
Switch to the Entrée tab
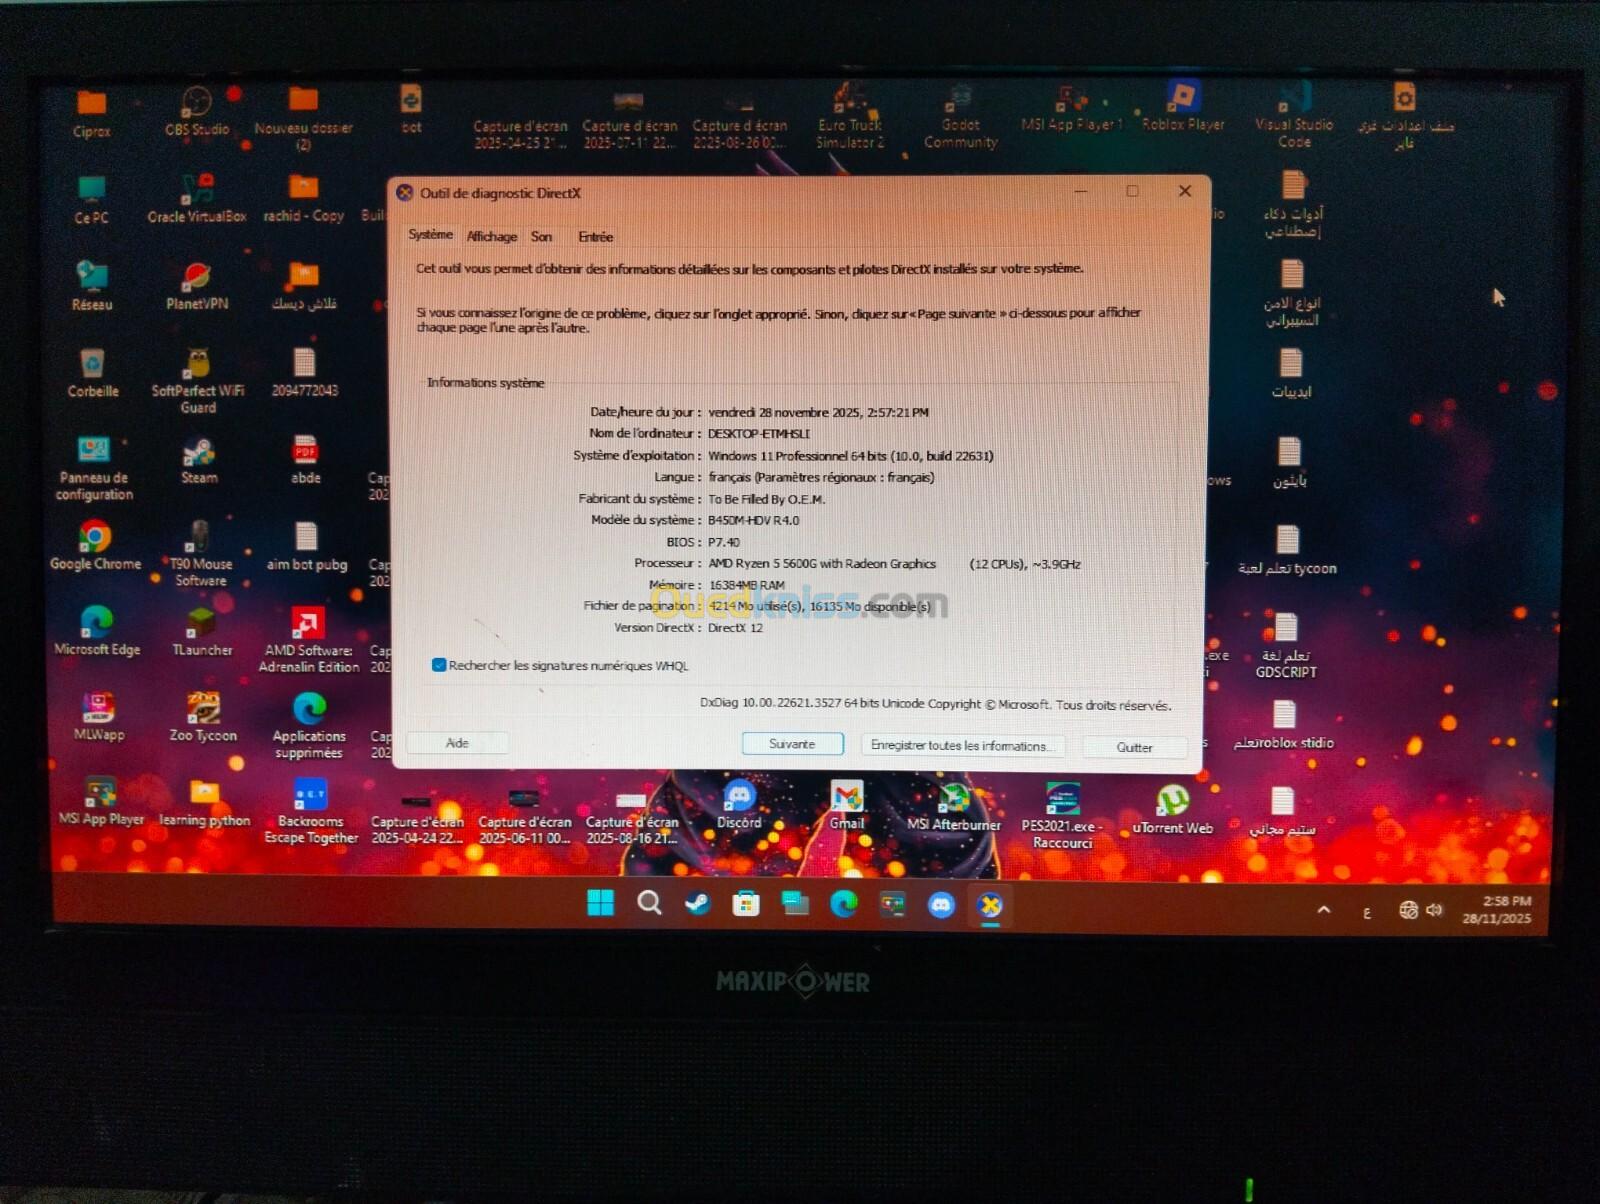coord(595,237)
